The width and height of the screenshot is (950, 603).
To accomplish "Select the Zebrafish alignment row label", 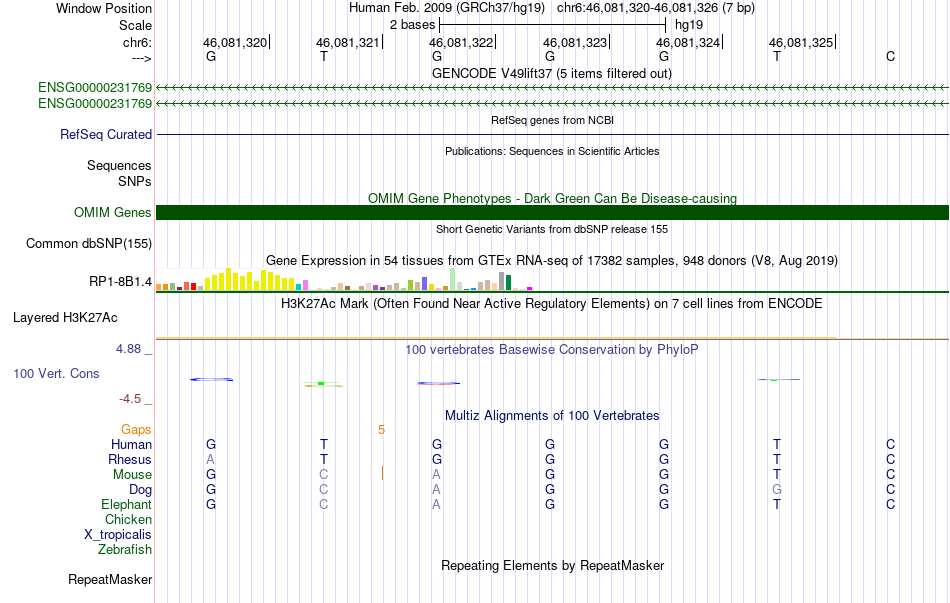I will tap(125, 550).
